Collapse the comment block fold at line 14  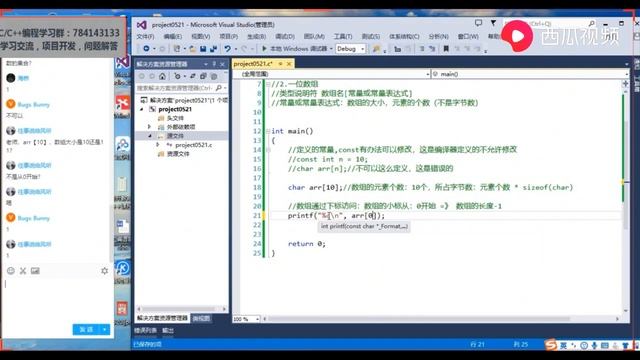268,150
